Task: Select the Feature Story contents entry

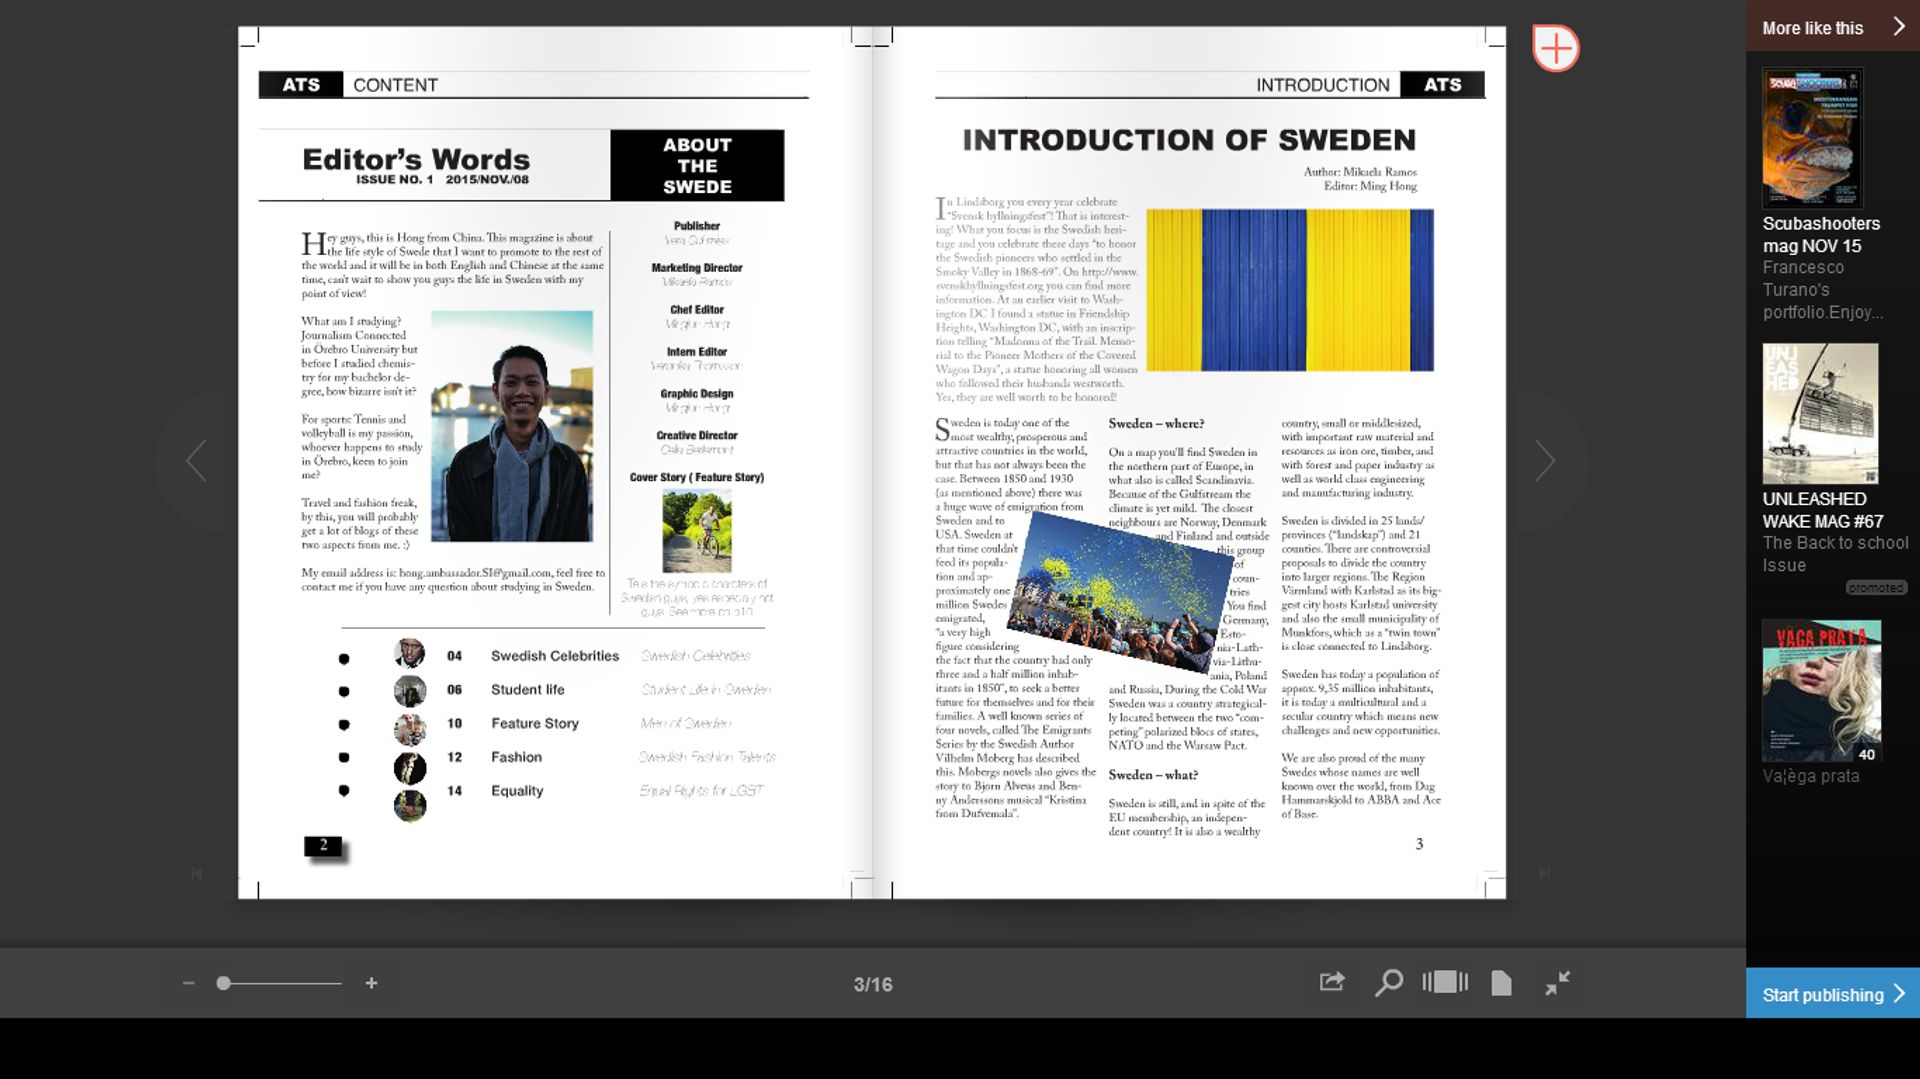Action: (535, 723)
